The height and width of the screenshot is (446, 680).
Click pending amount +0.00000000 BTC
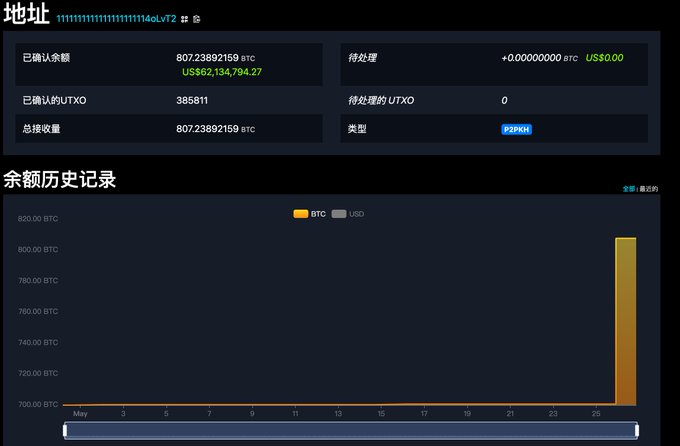[x=539, y=58]
